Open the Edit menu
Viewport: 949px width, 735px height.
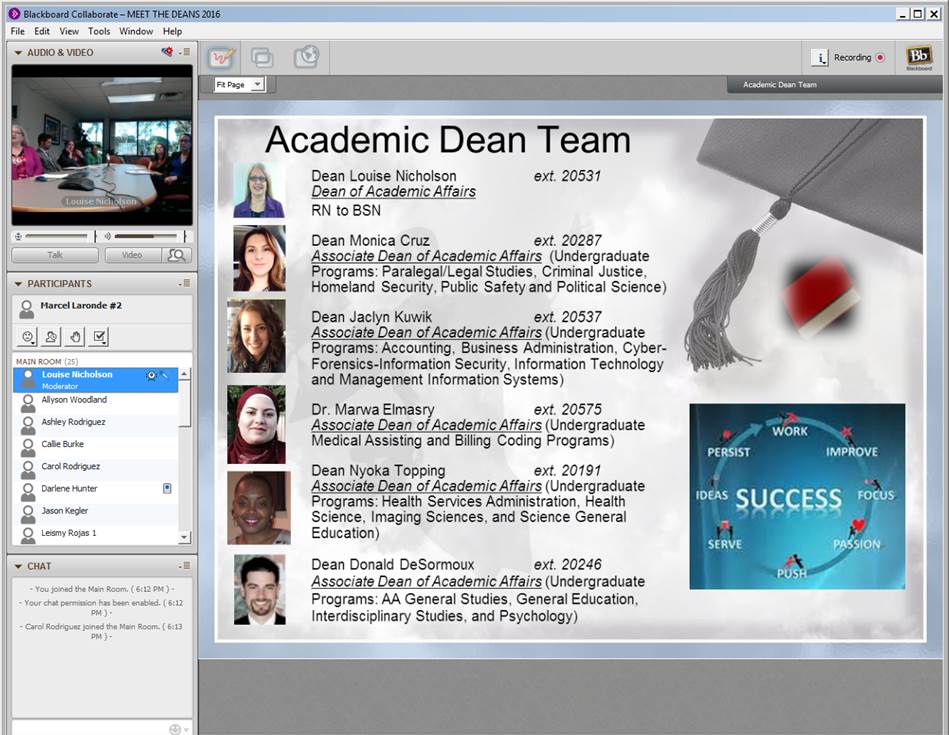(x=42, y=31)
